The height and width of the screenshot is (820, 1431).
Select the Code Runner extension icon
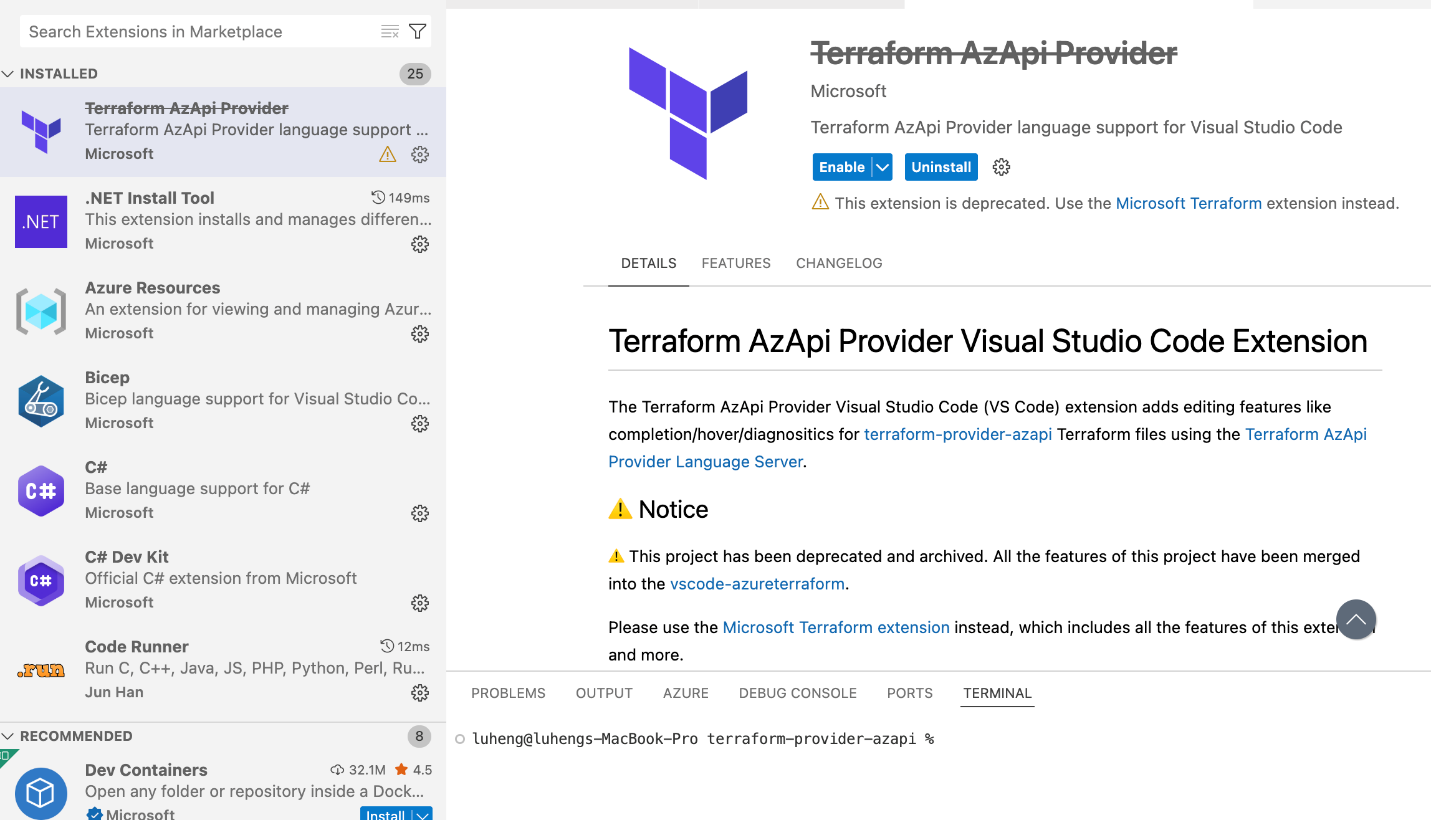pos(40,668)
